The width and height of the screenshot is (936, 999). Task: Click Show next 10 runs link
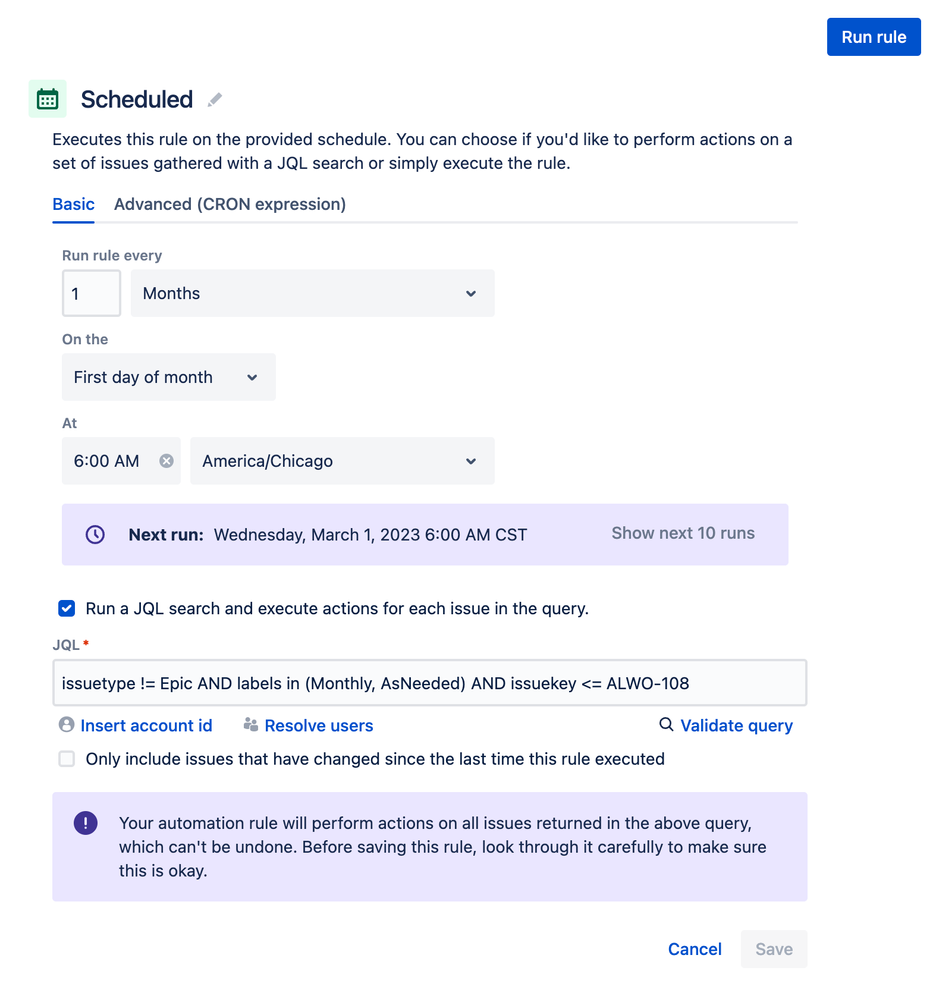(x=683, y=533)
